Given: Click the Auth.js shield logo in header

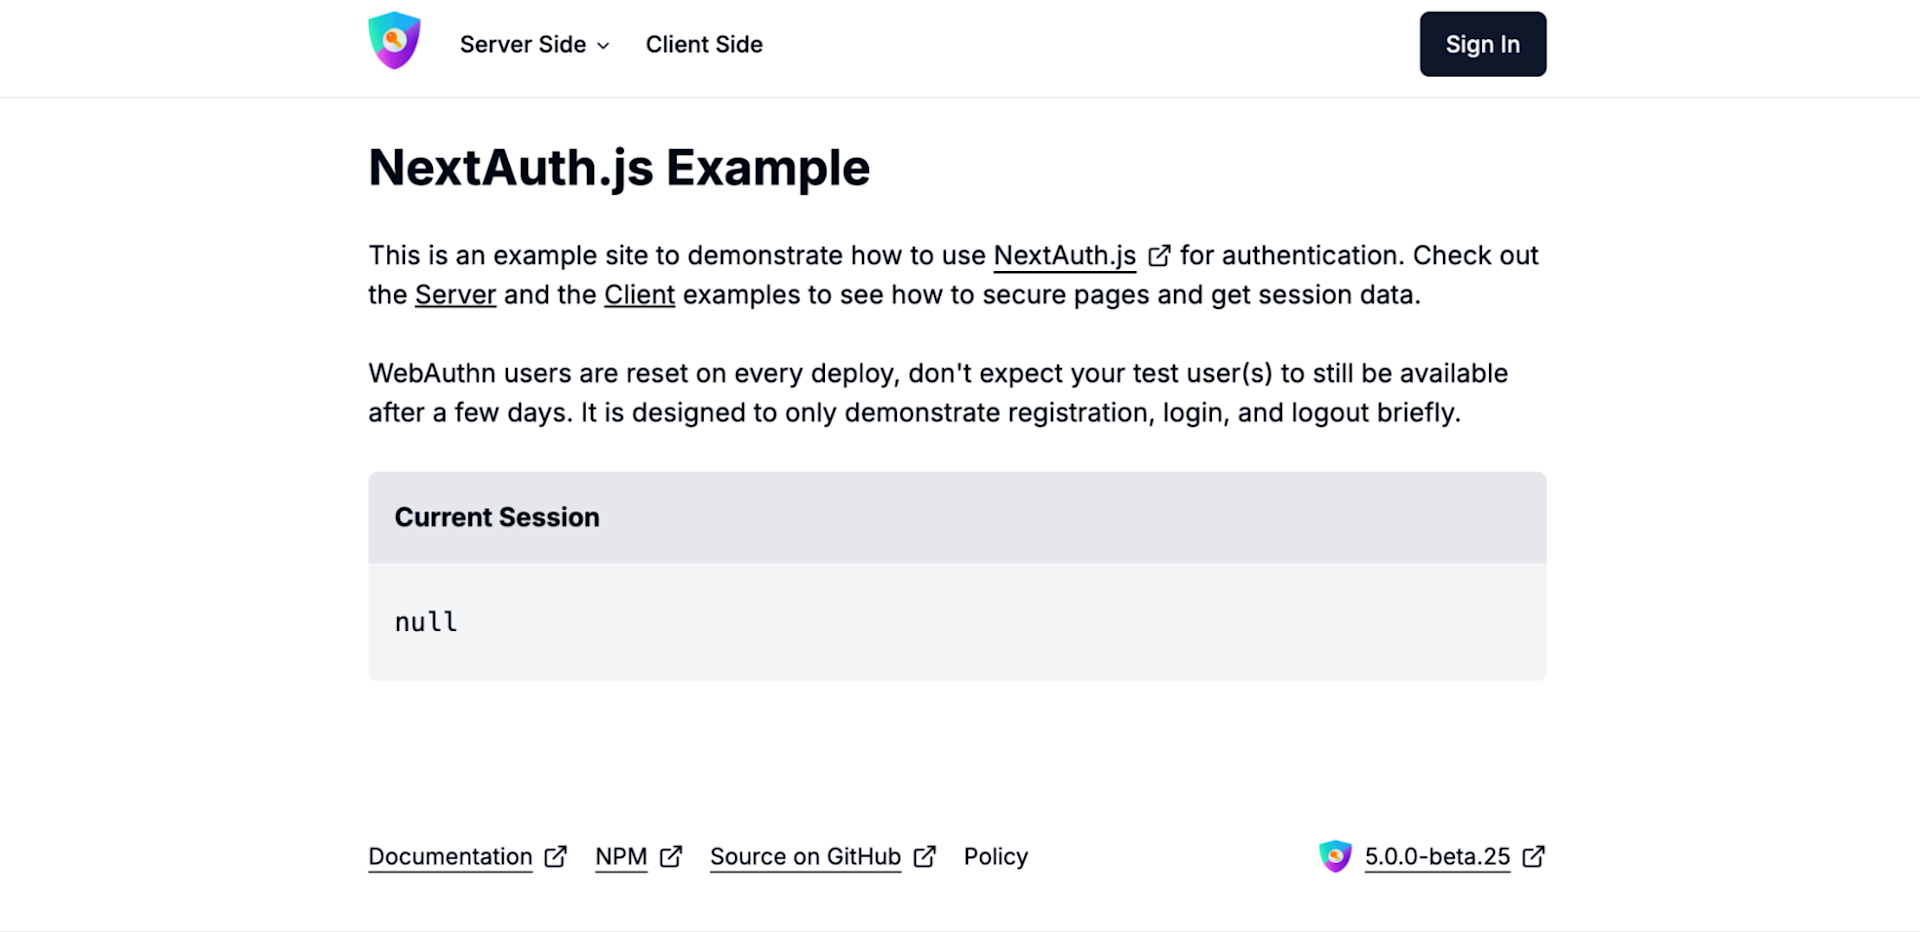Looking at the screenshot, I should click(394, 41).
